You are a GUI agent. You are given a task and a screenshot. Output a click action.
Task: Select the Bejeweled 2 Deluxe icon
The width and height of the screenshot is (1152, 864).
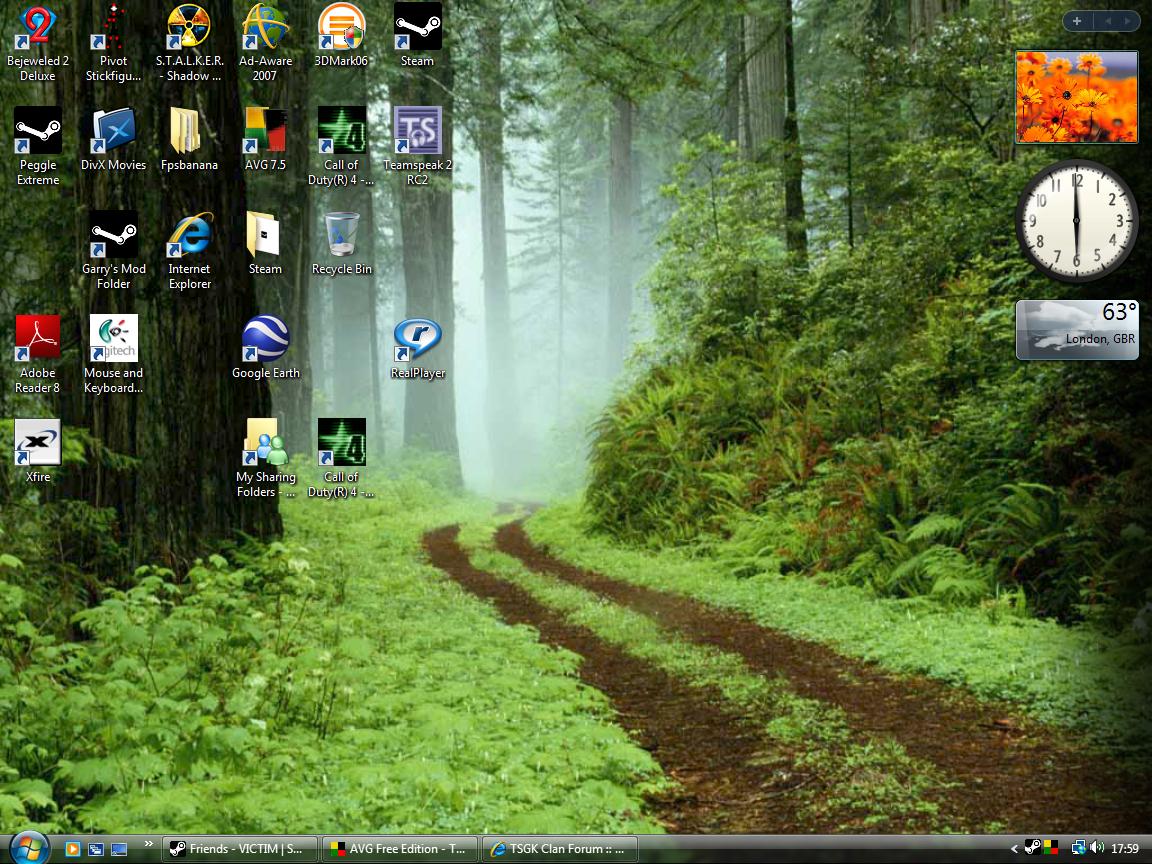[37, 25]
